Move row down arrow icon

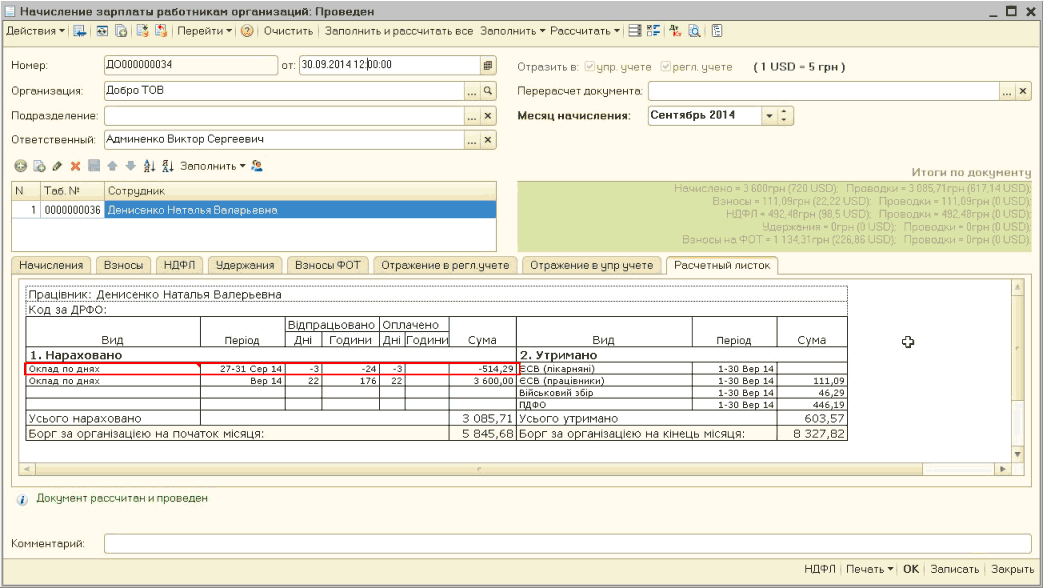(130, 166)
